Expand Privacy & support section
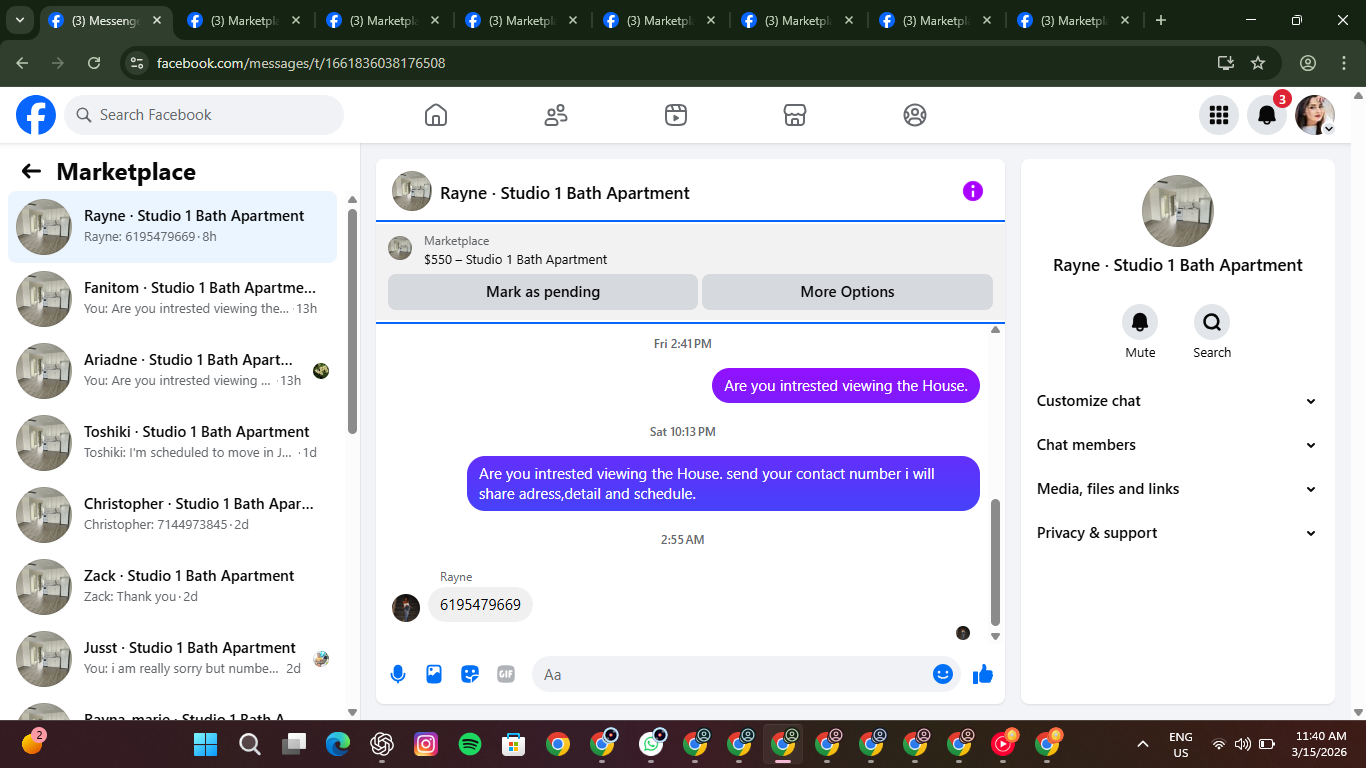Viewport: 1366px width, 768px height. [1177, 533]
